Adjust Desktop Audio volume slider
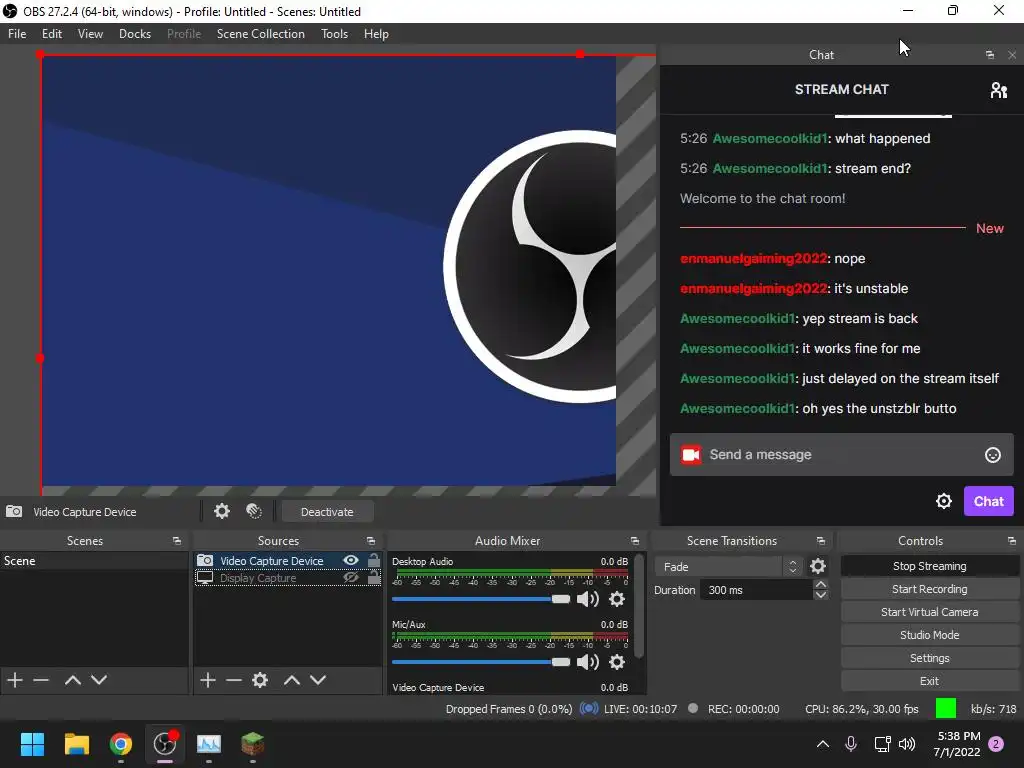 click(481, 599)
